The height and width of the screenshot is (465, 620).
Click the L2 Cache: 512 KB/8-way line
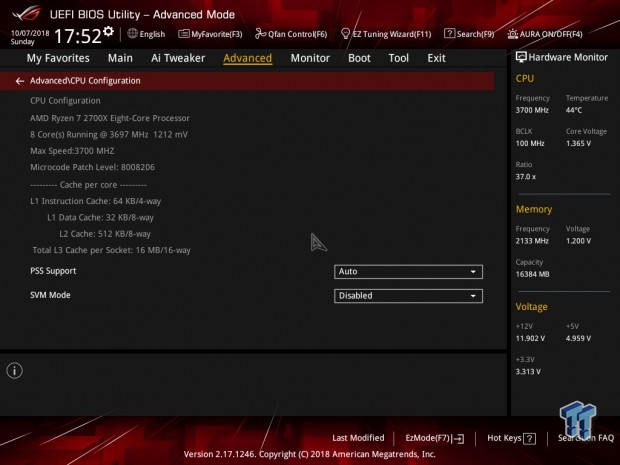(x=105, y=234)
